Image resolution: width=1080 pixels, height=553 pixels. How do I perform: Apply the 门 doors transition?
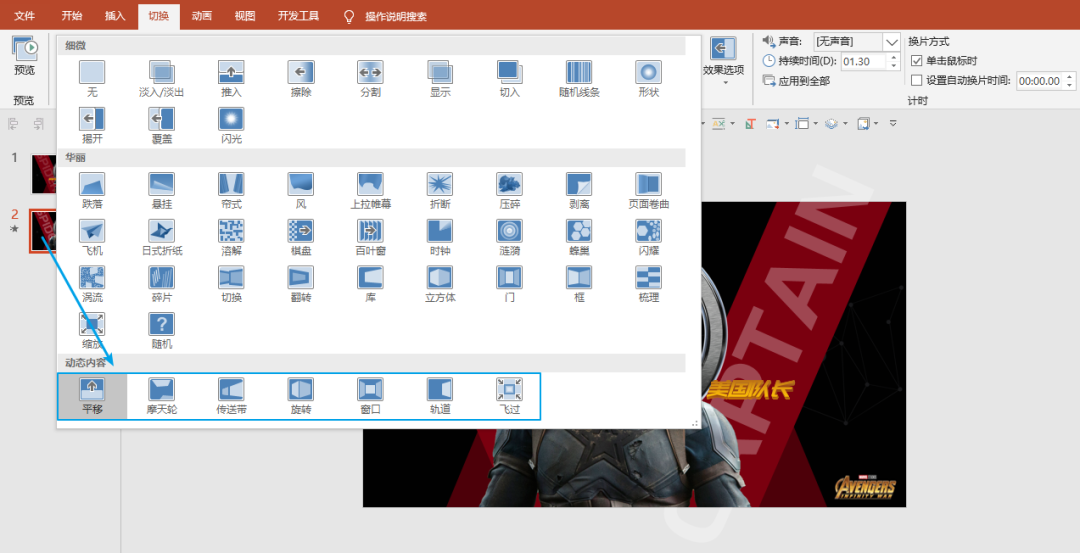[x=510, y=284]
